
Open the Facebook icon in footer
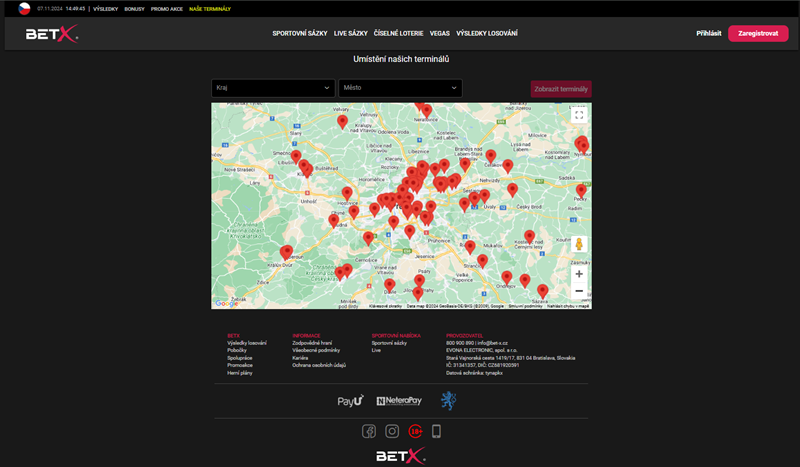pos(369,431)
